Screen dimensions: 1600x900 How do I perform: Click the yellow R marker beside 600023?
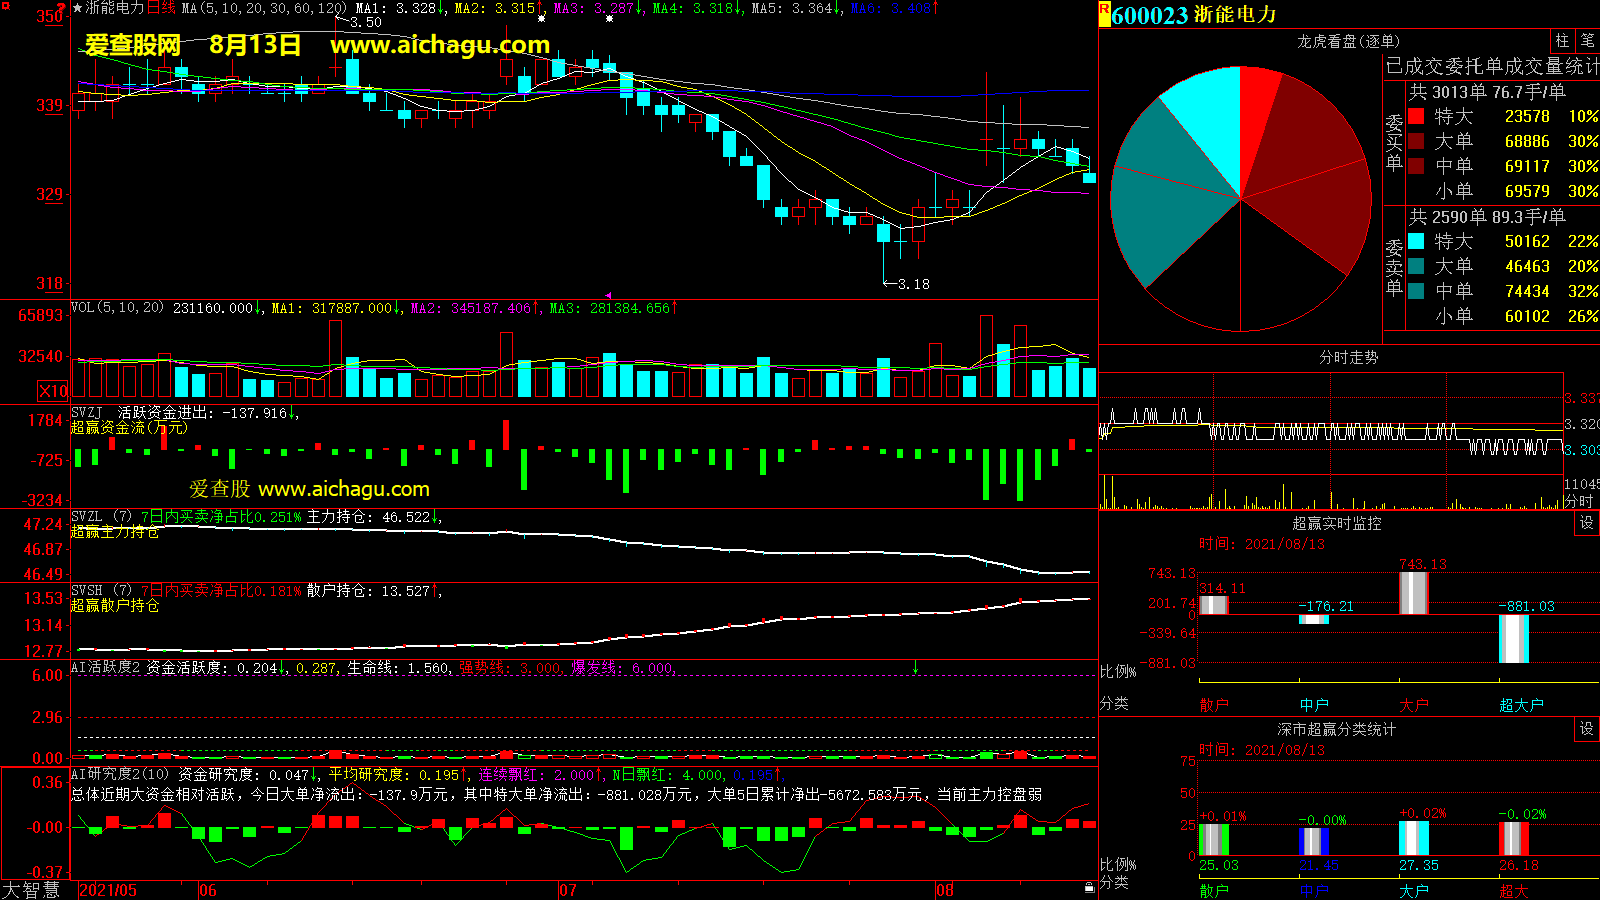click(1104, 13)
